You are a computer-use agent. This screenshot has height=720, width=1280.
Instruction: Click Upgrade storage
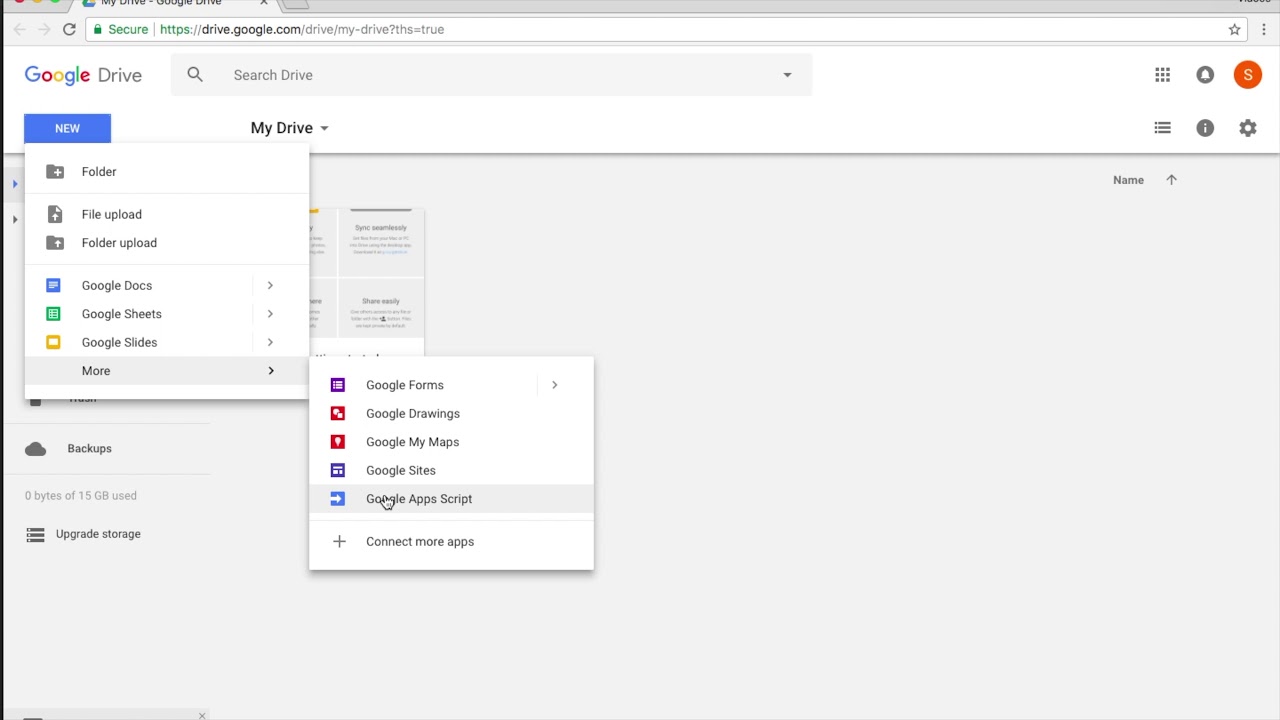tap(98, 534)
